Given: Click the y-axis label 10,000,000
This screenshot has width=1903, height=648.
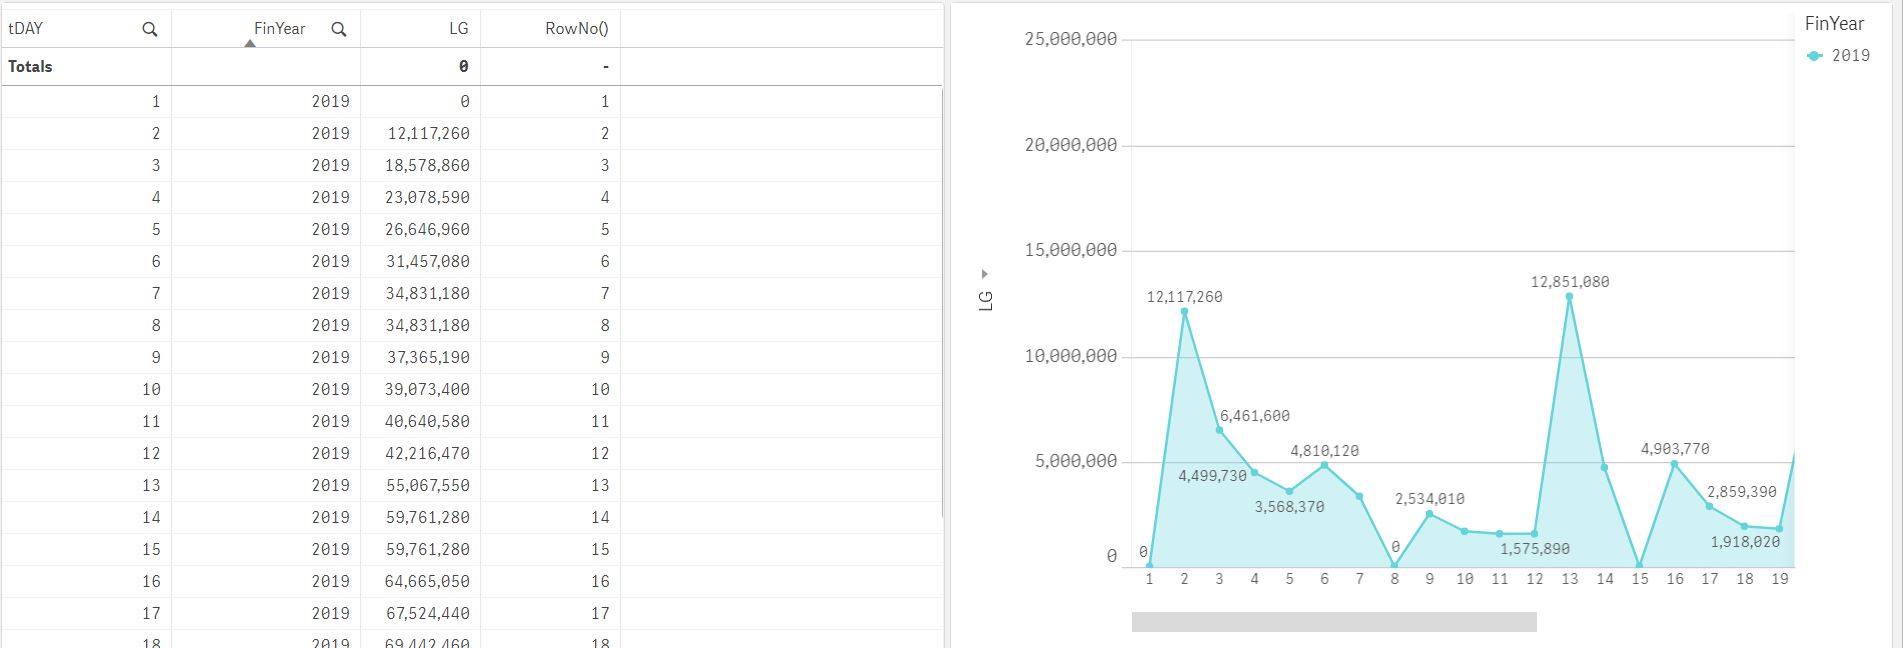Looking at the screenshot, I should 1071,356.
